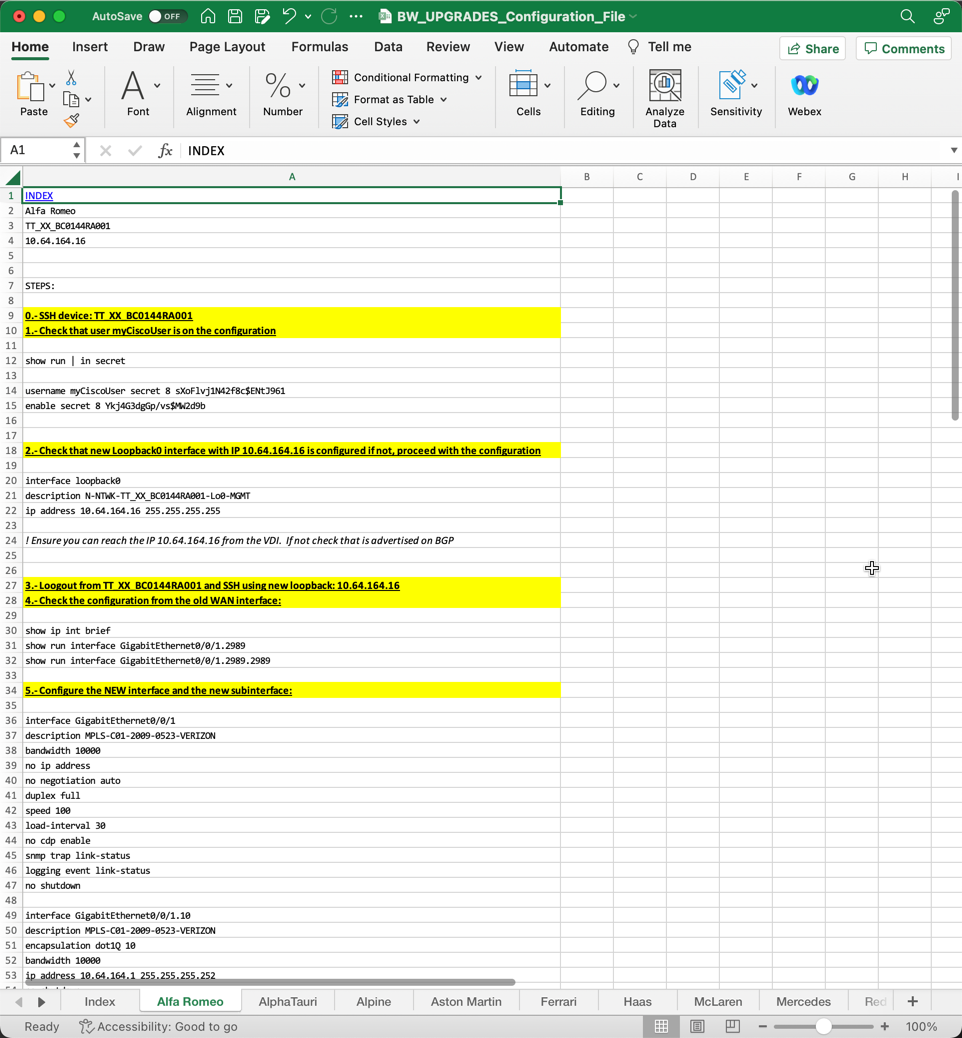The width and height of the screenshot is (962, 1038).
Task: Select column B header
Action: 587,177
